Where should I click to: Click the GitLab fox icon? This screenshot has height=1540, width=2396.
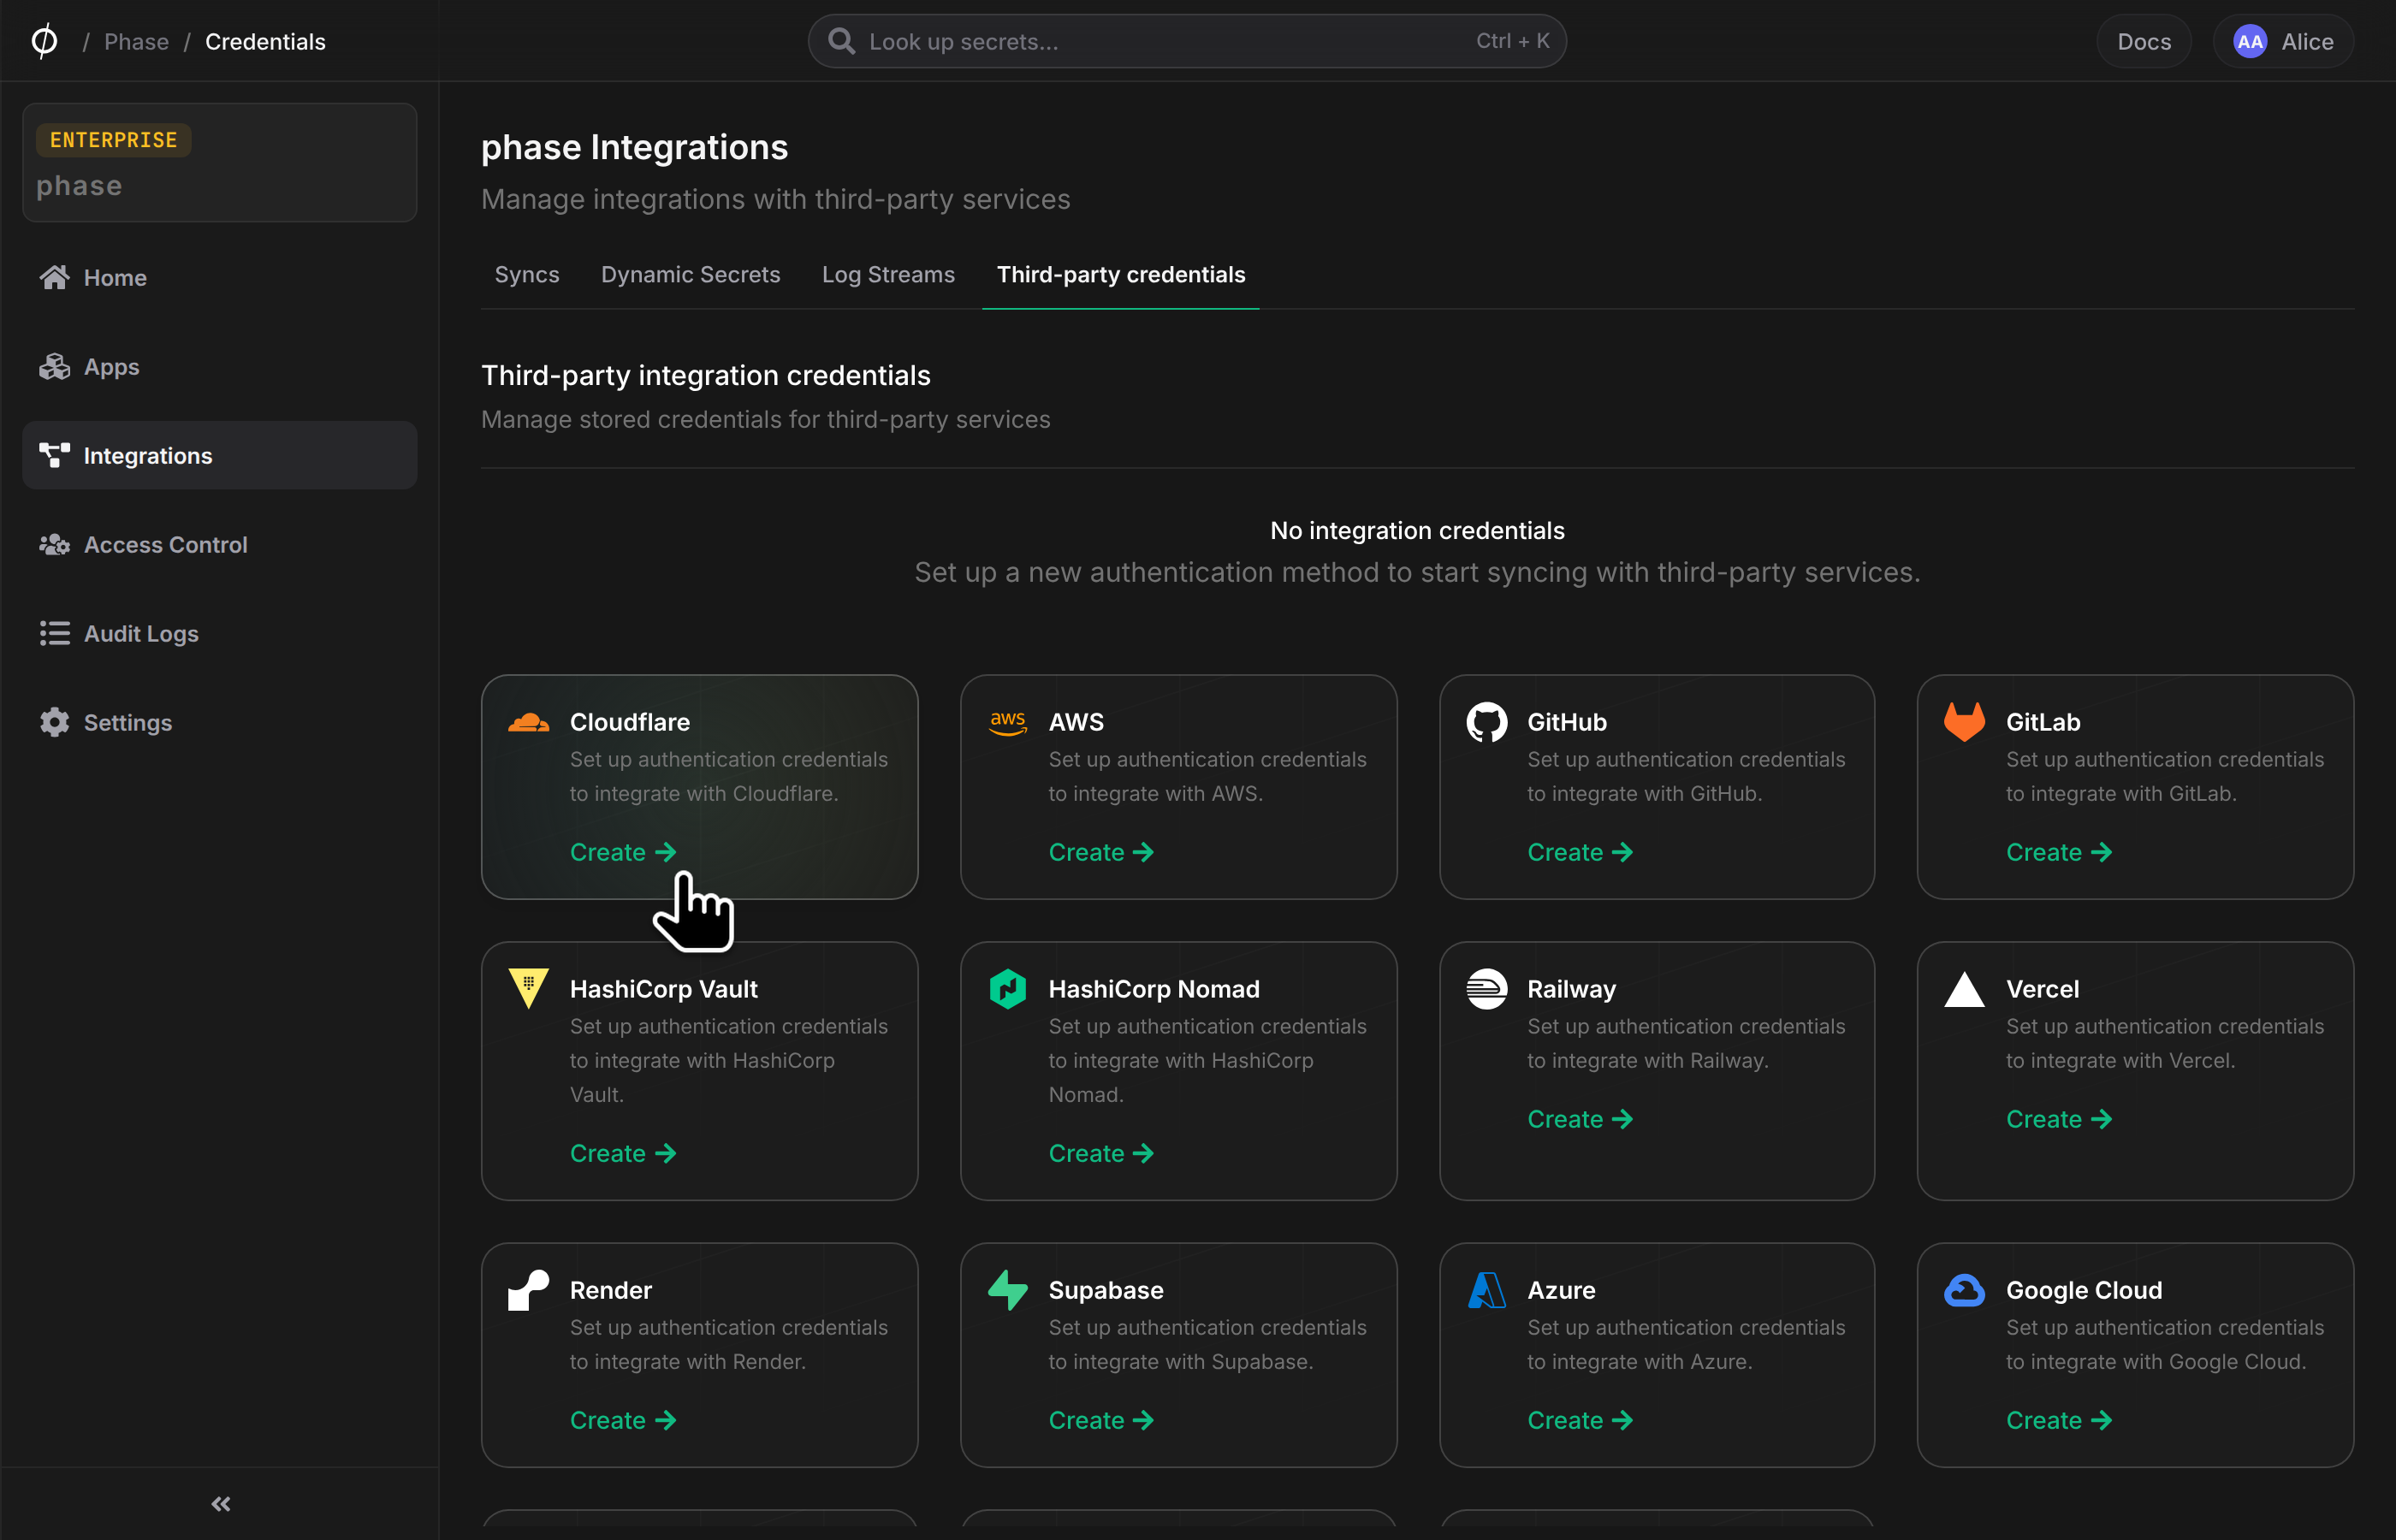(1964, 722)
